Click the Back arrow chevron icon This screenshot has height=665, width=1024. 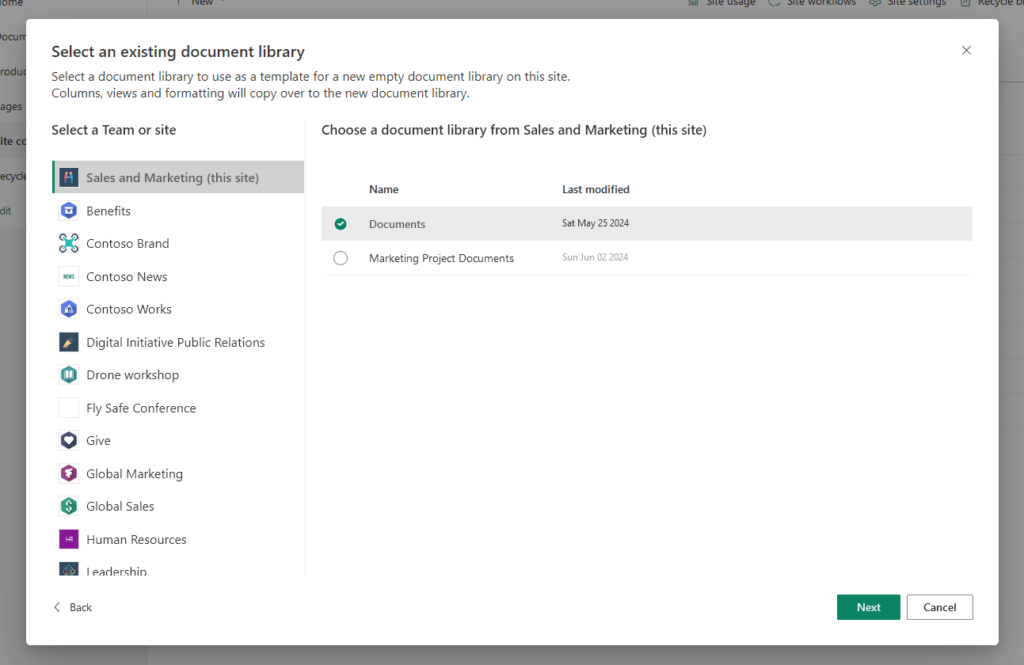click(x=57, y=607)
